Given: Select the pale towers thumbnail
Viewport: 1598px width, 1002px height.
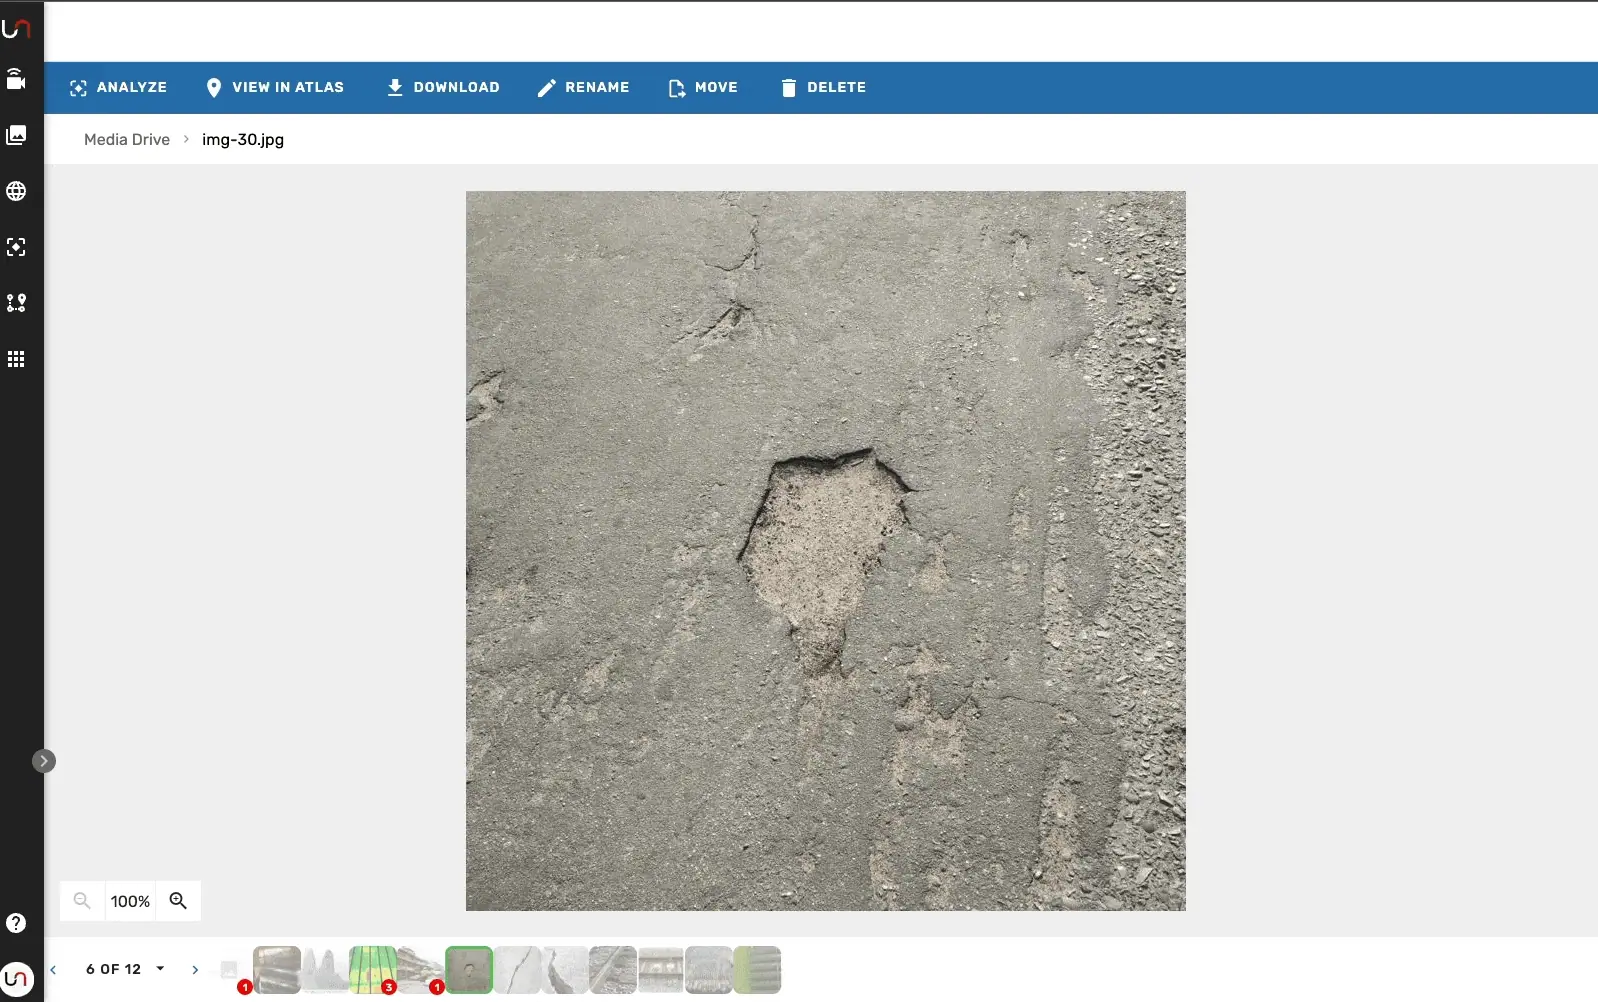Looking at the screenshot, I should pos(325,970).
